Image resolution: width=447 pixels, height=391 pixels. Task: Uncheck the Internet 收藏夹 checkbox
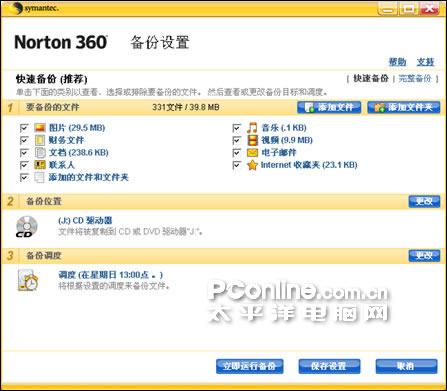tap(236, 165)
